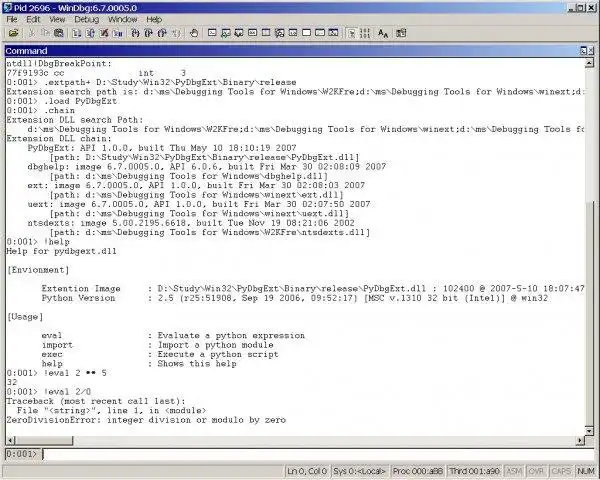Click the Options toolbar icon
600x480 pixels.
(401, 33)
